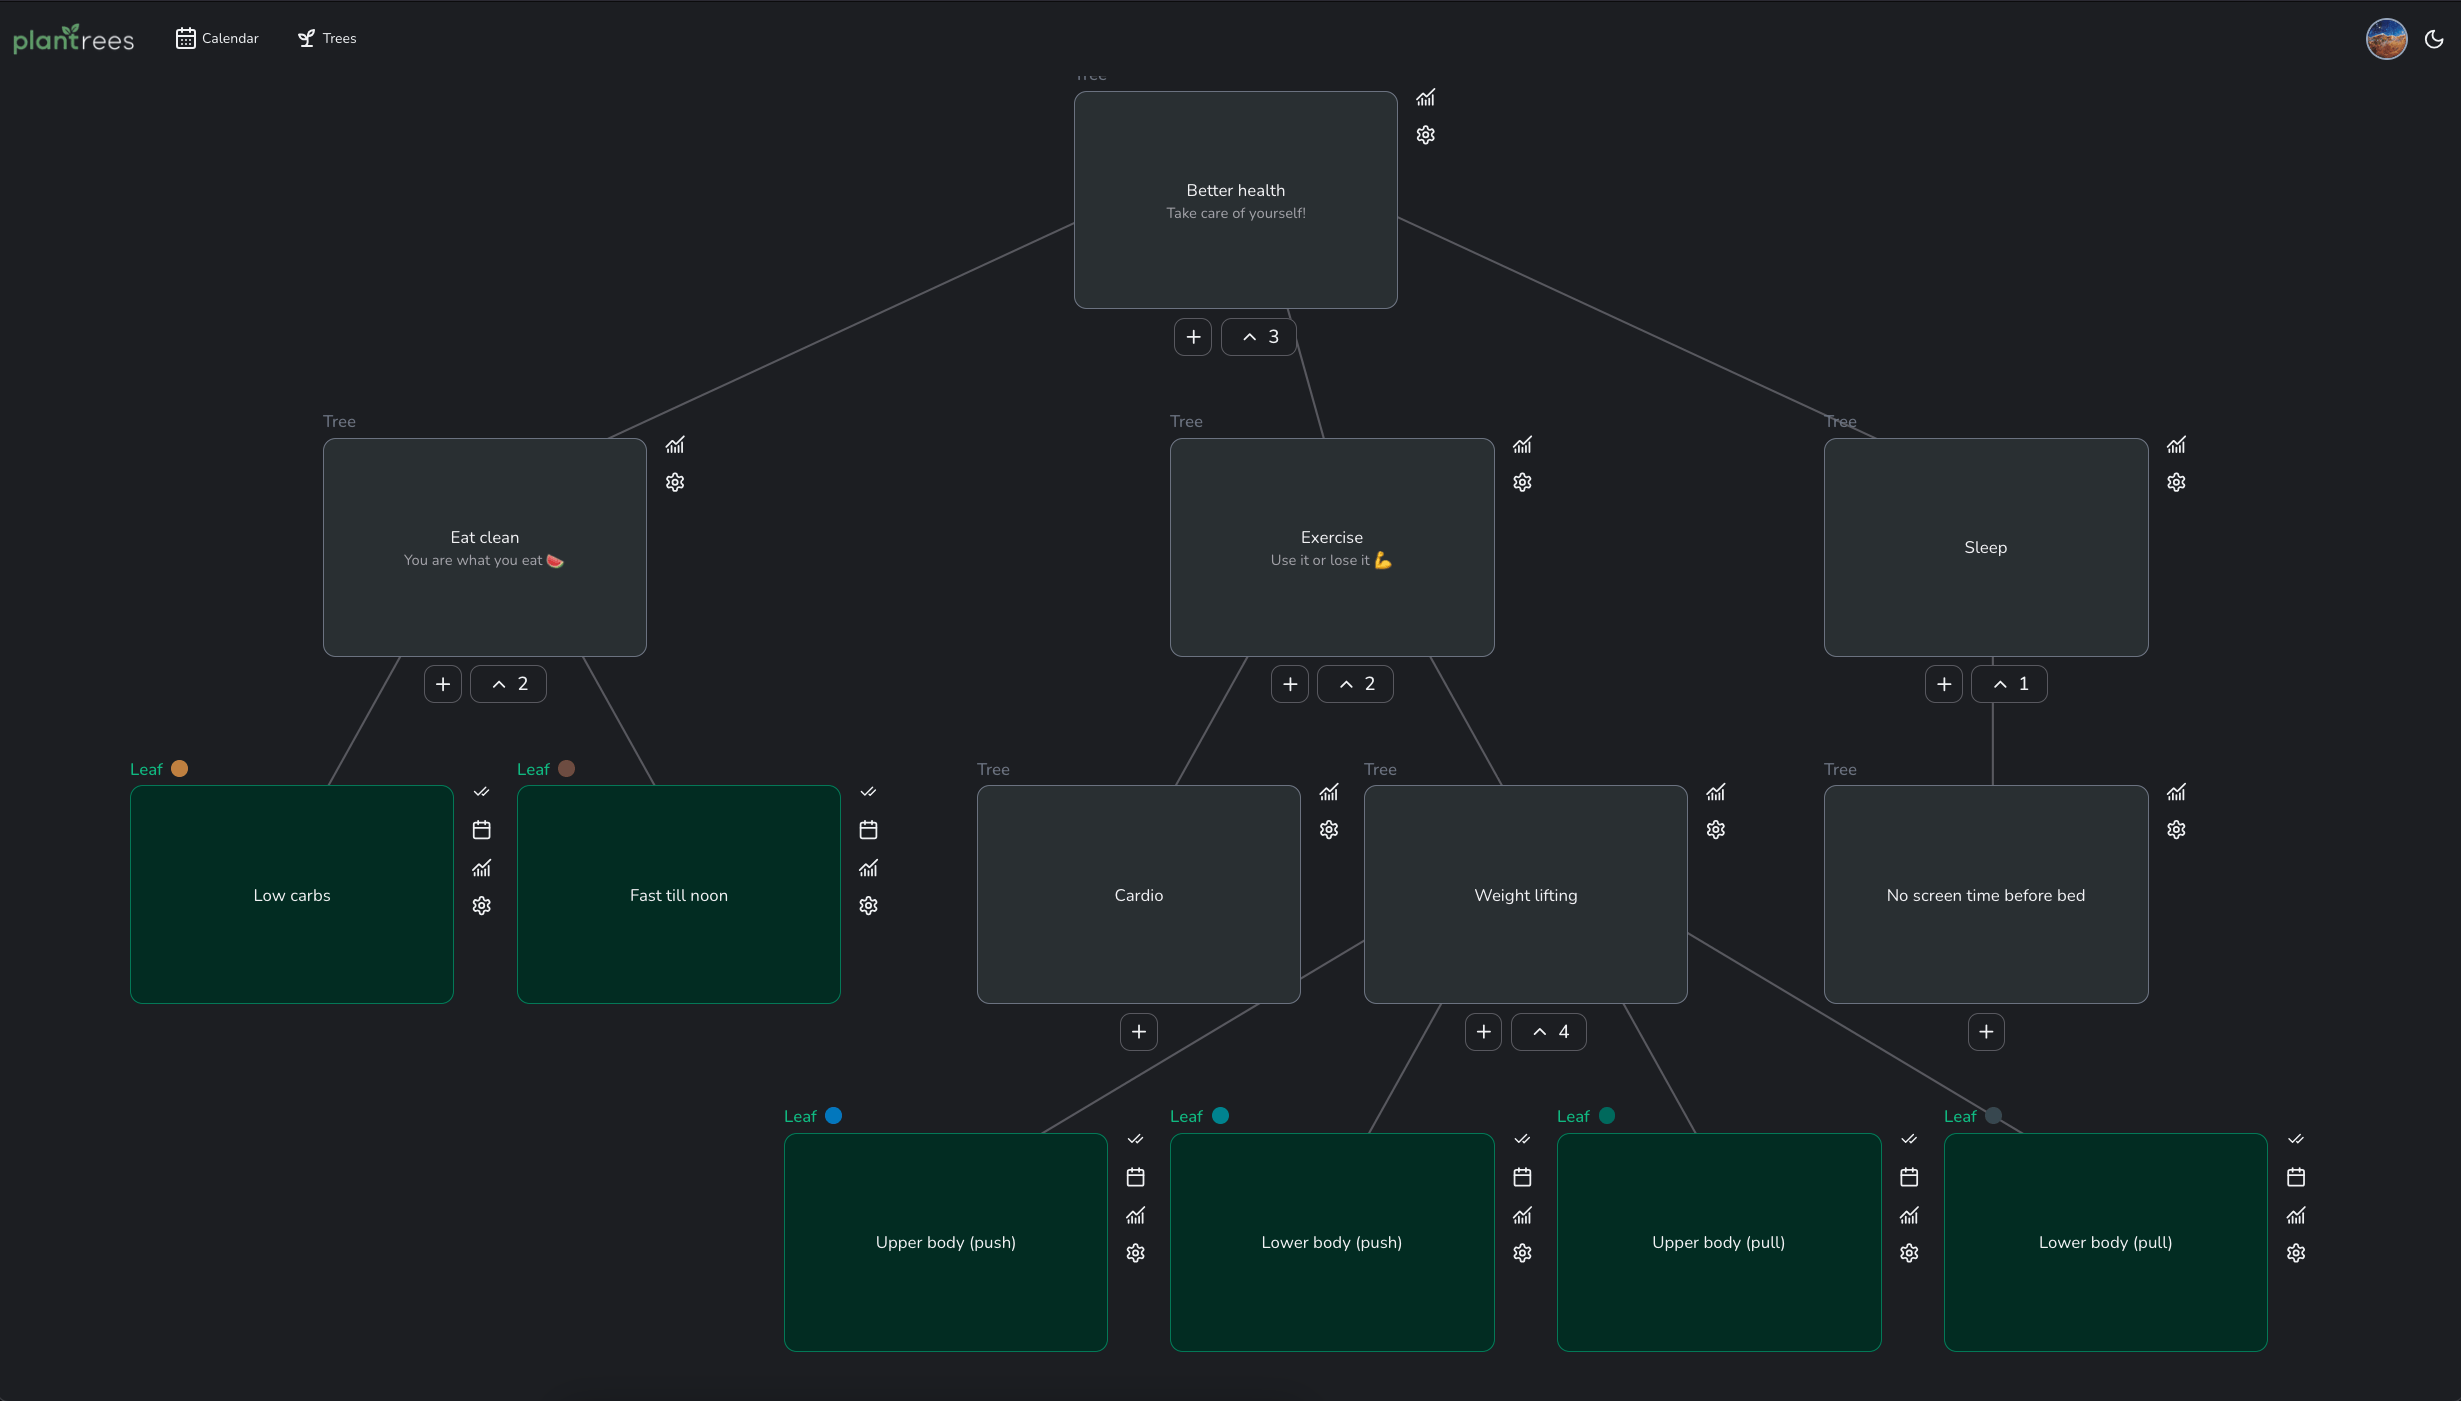This screenshot has height=1401, width=2461.
Task: Open settings gear for Weight lifting
Action: 1715,830
